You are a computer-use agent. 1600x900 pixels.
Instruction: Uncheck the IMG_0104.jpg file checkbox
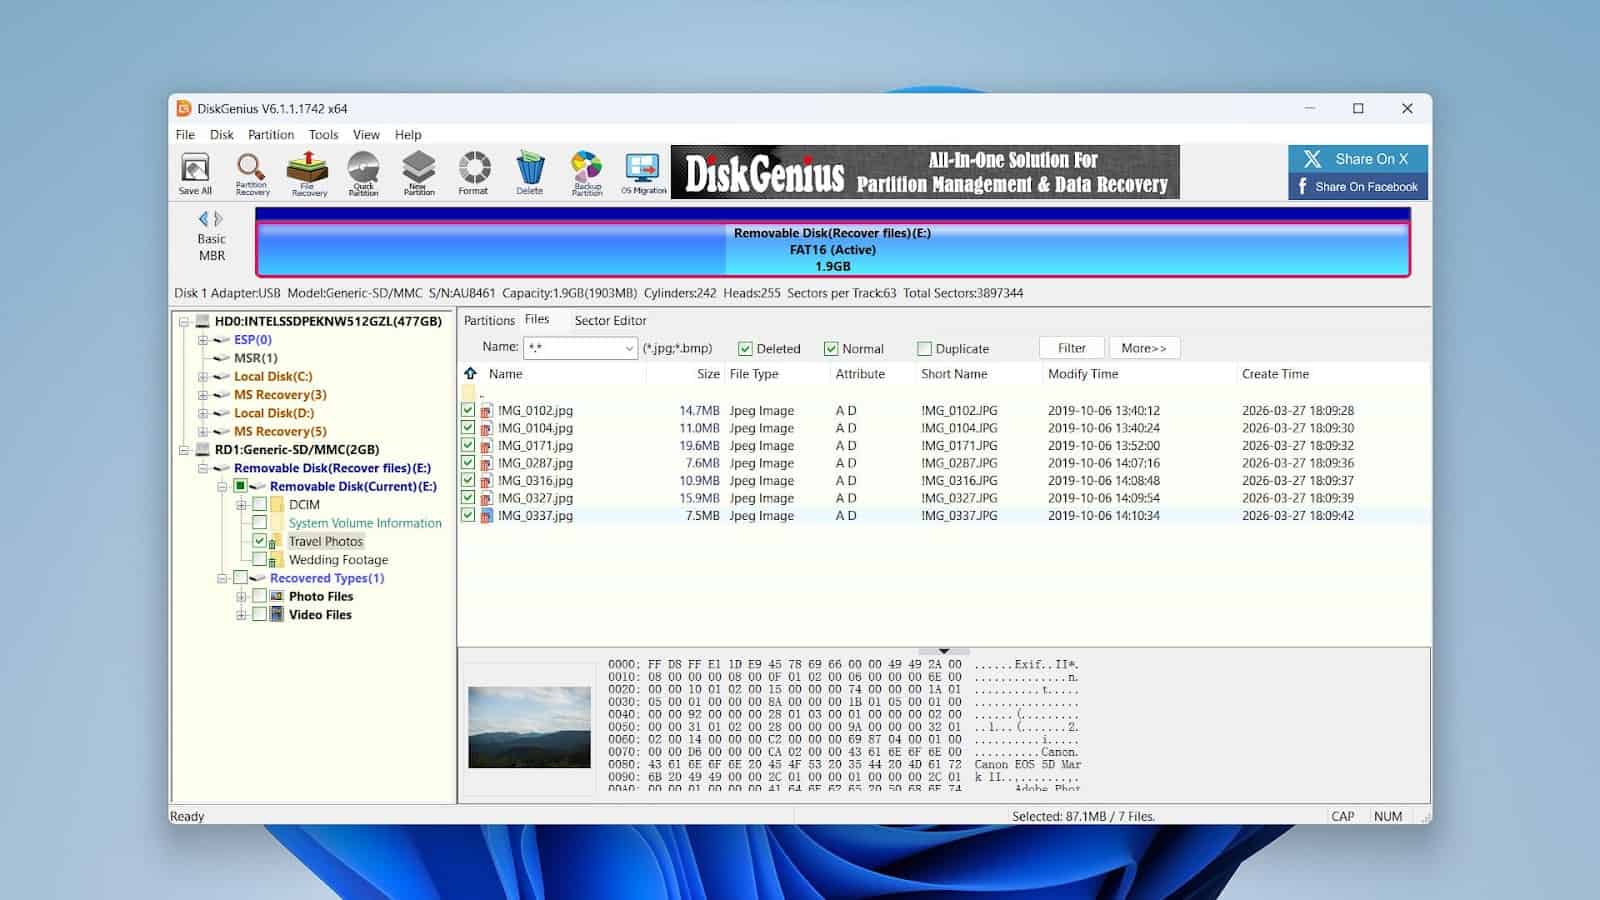[x=468, y=428]
